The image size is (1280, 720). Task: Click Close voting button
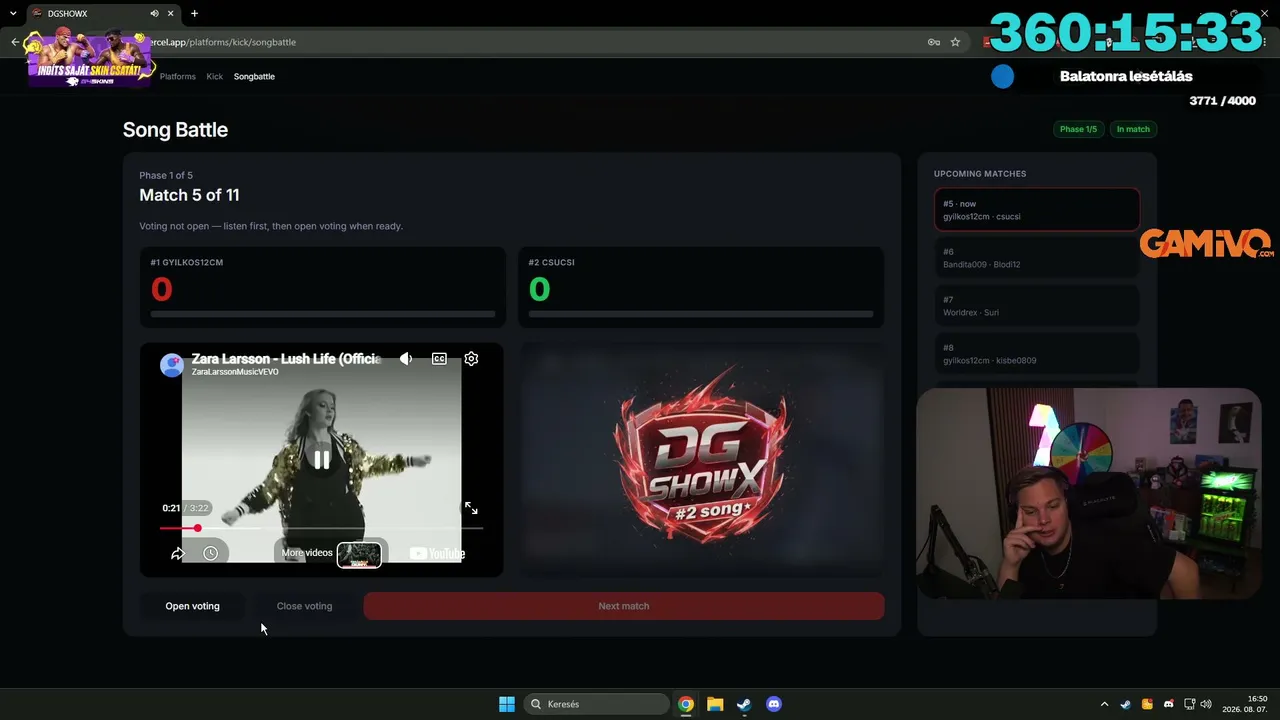304,606
